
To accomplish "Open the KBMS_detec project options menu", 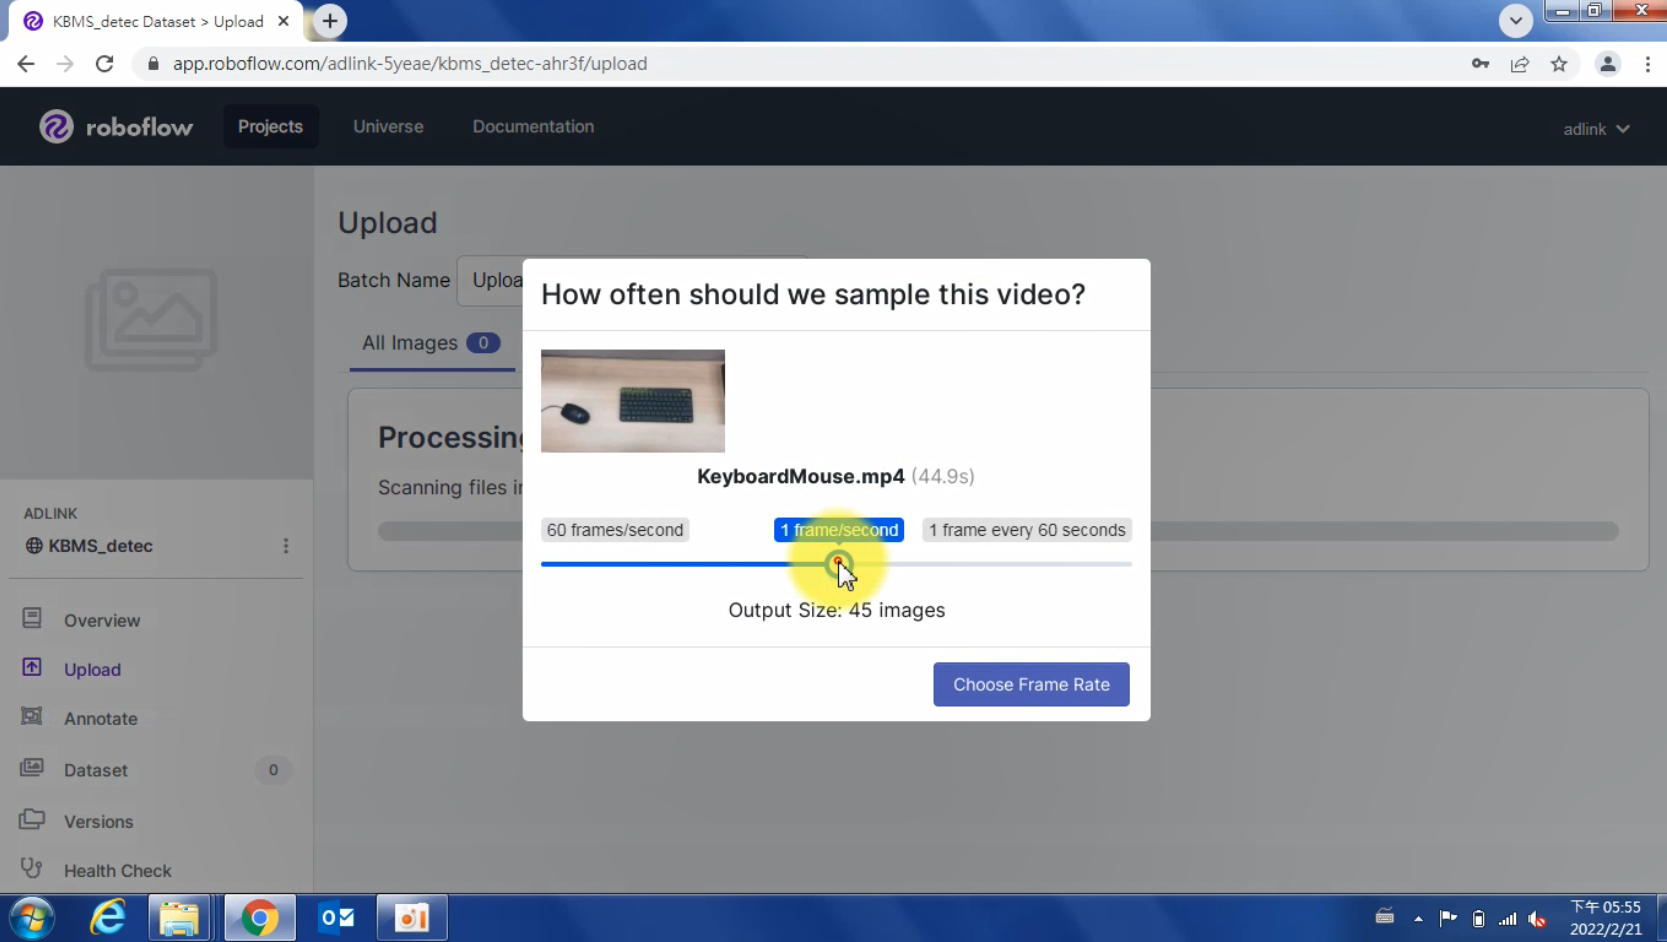I will pos(286,546).
